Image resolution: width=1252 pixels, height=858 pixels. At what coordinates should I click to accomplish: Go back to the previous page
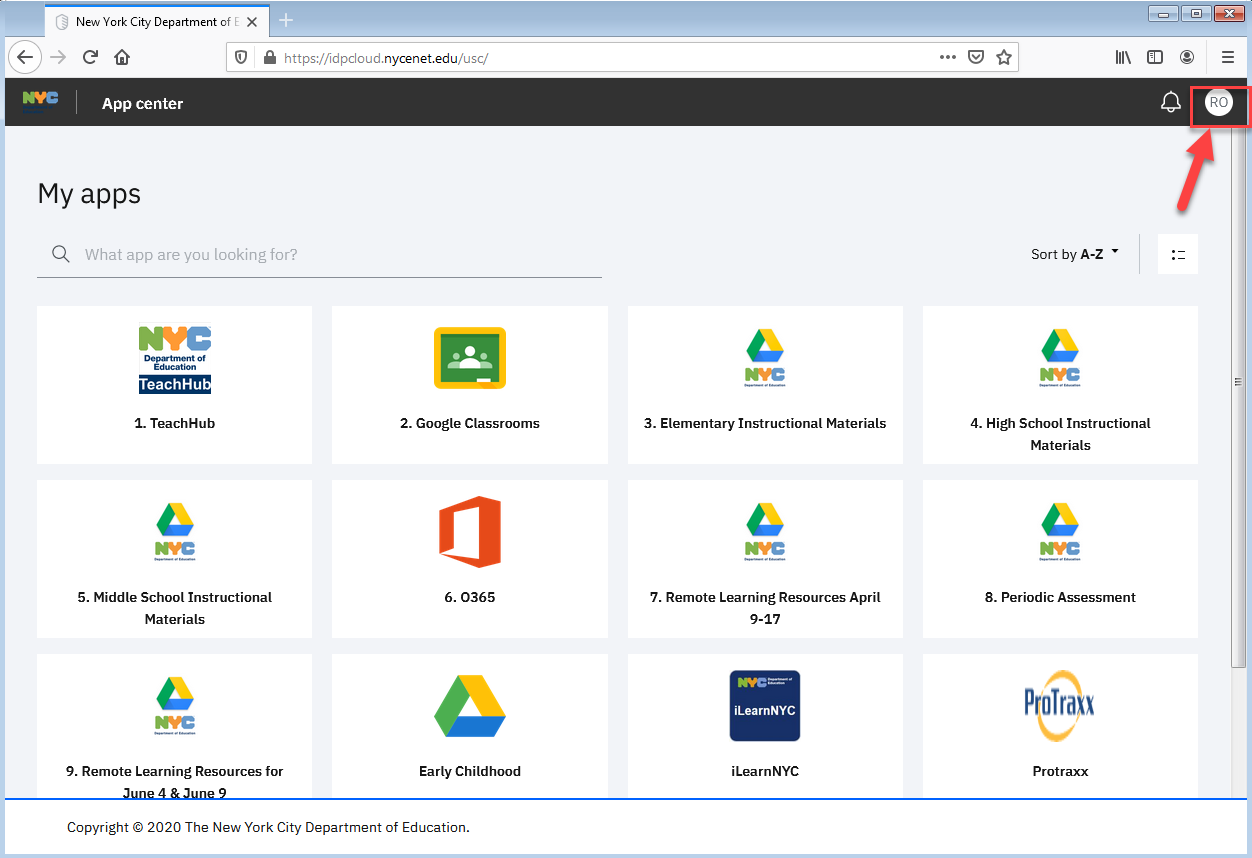[26, 57]
